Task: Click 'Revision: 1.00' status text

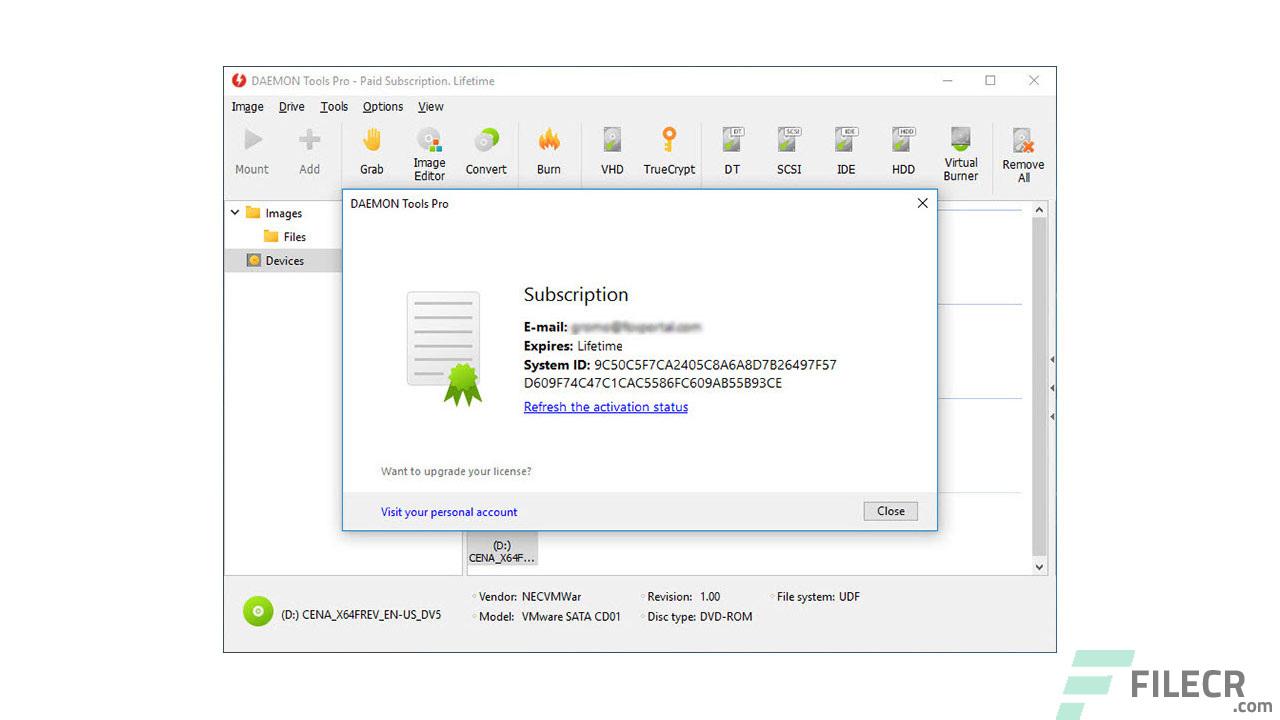Action: coord(683,597)
